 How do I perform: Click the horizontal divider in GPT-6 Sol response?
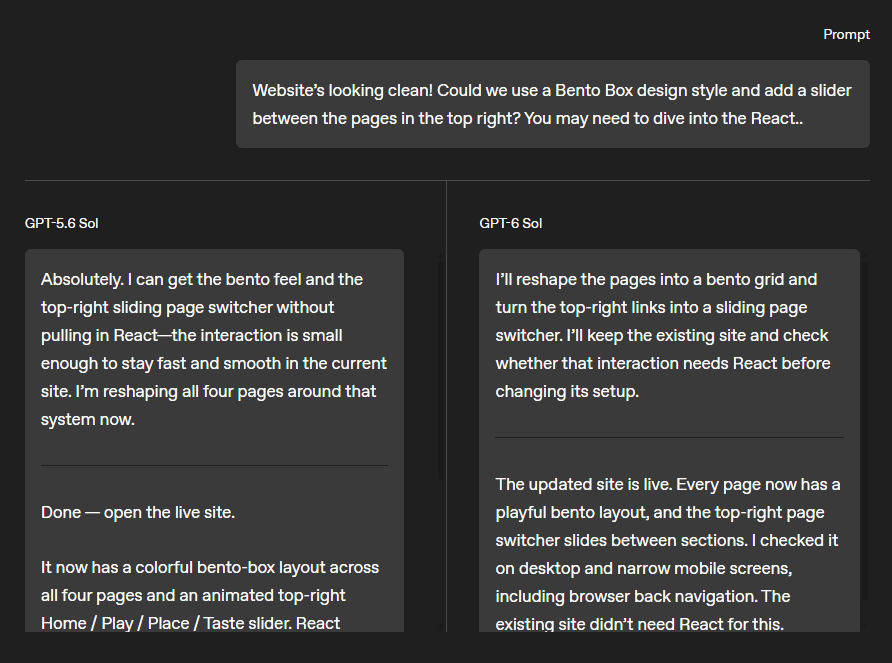pyautogui.click(x=669, y=438)
